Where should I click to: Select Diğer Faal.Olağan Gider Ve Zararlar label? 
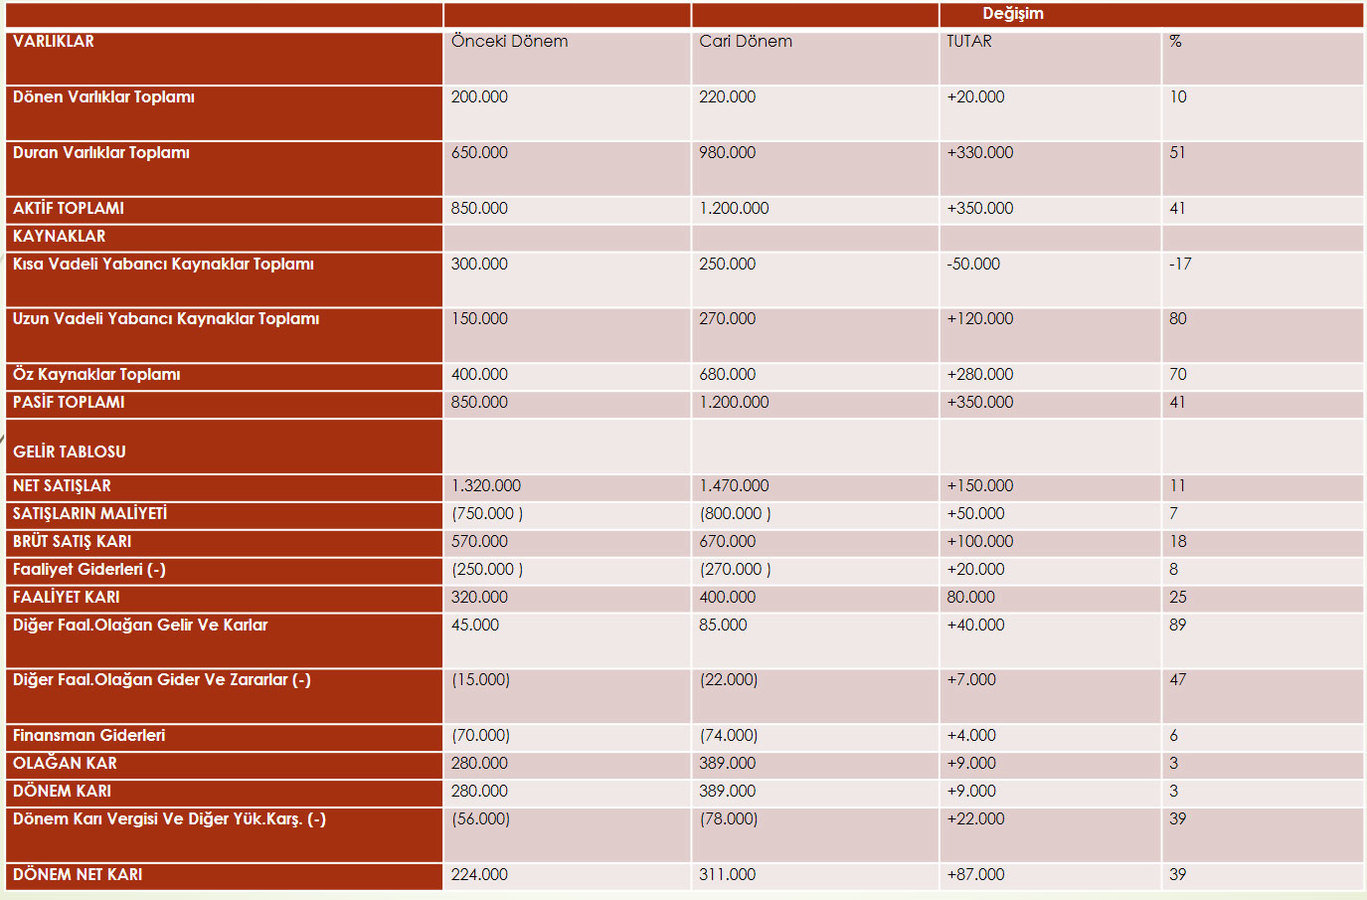tap(161, 680)
